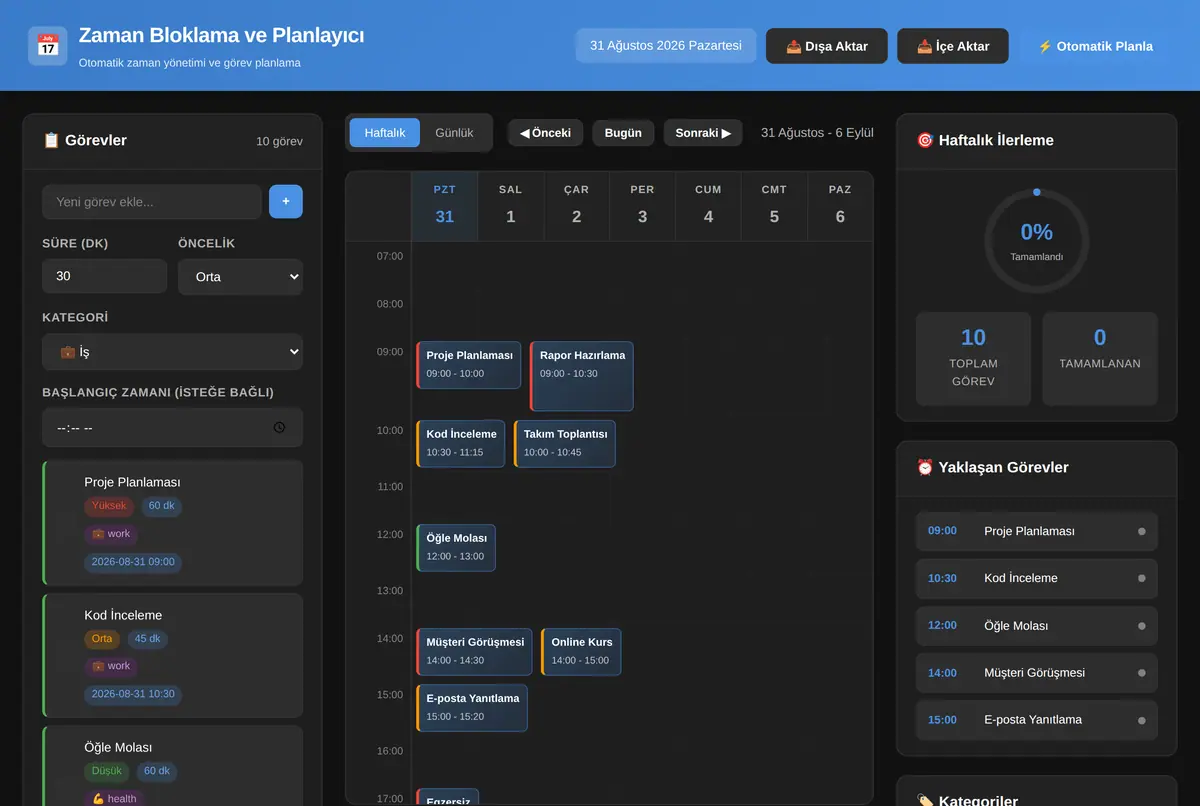
Task: Select E-posta Yanıtlama 15:00 - 15:20 calendar block
Action: click(472, 708)
